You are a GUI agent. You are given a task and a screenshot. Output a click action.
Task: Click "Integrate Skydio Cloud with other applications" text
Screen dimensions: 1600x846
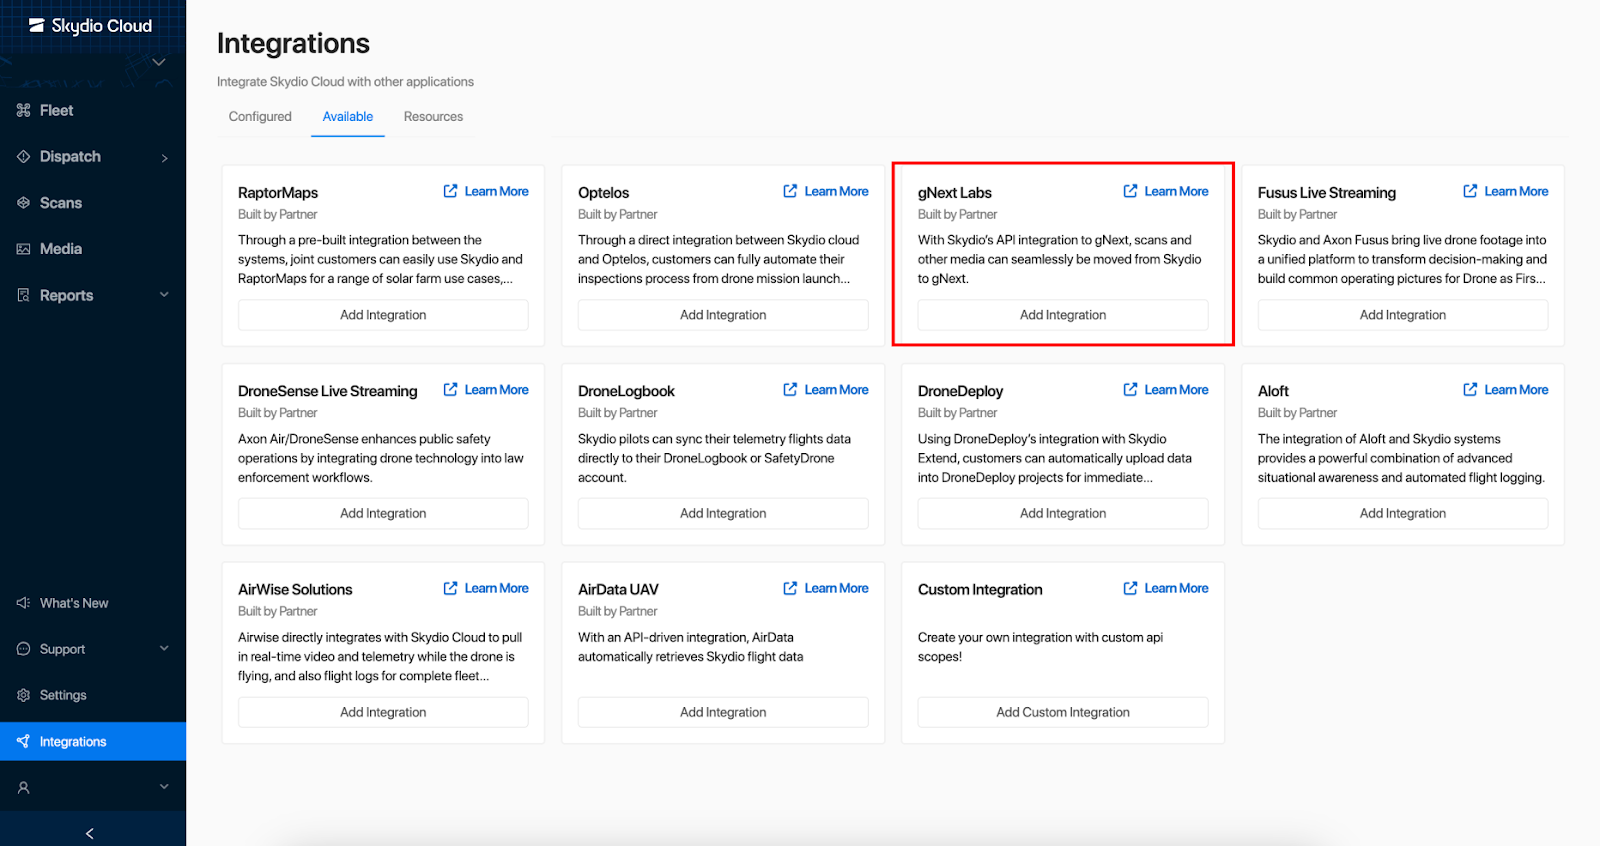345,82
